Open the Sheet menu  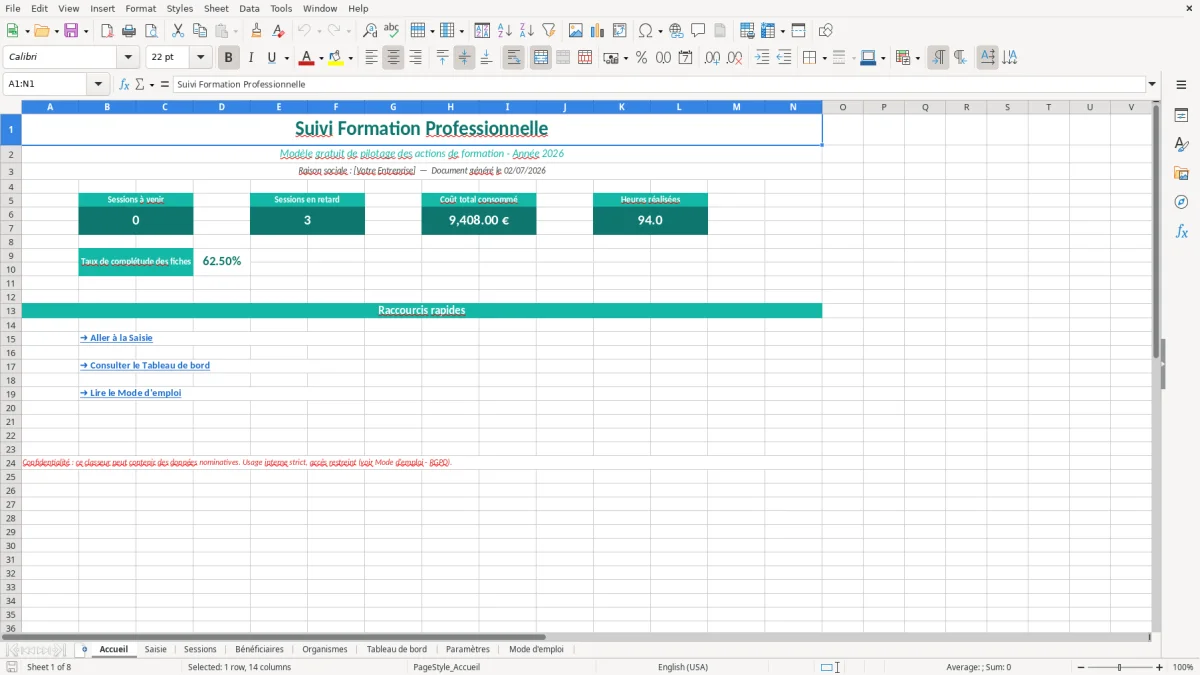coord(216,8)
